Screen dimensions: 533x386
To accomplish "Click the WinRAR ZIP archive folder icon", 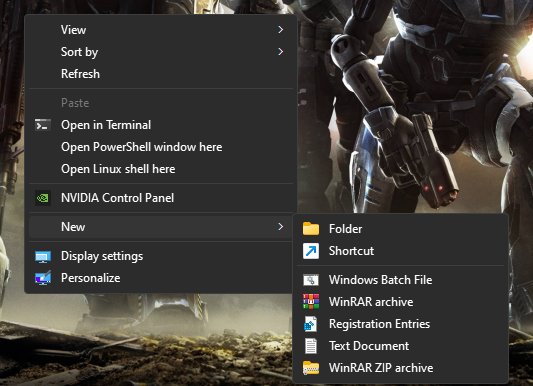I will pos(311,368).
